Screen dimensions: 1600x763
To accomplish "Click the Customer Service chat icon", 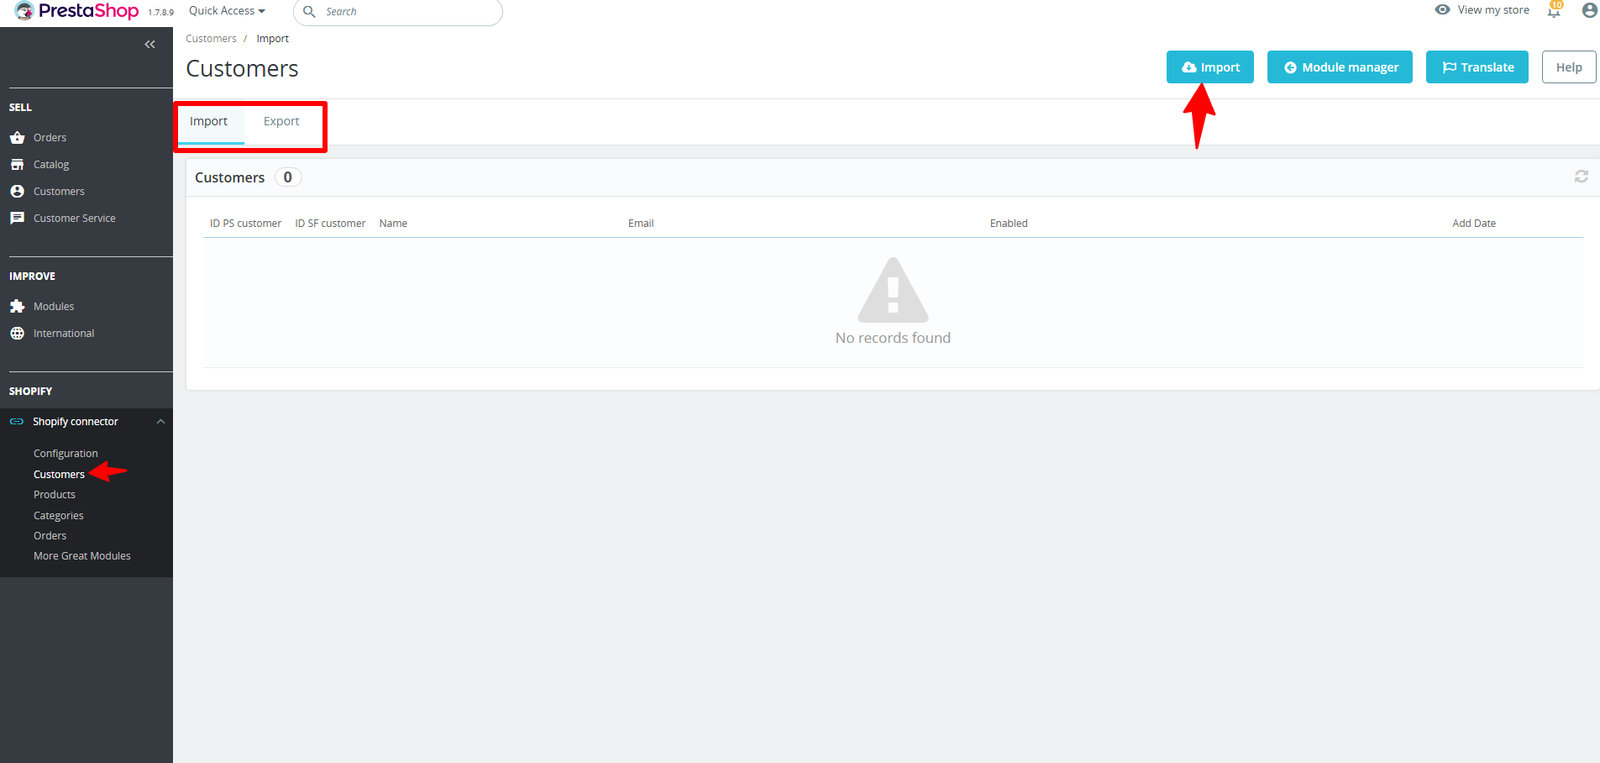I will (17, 218).
